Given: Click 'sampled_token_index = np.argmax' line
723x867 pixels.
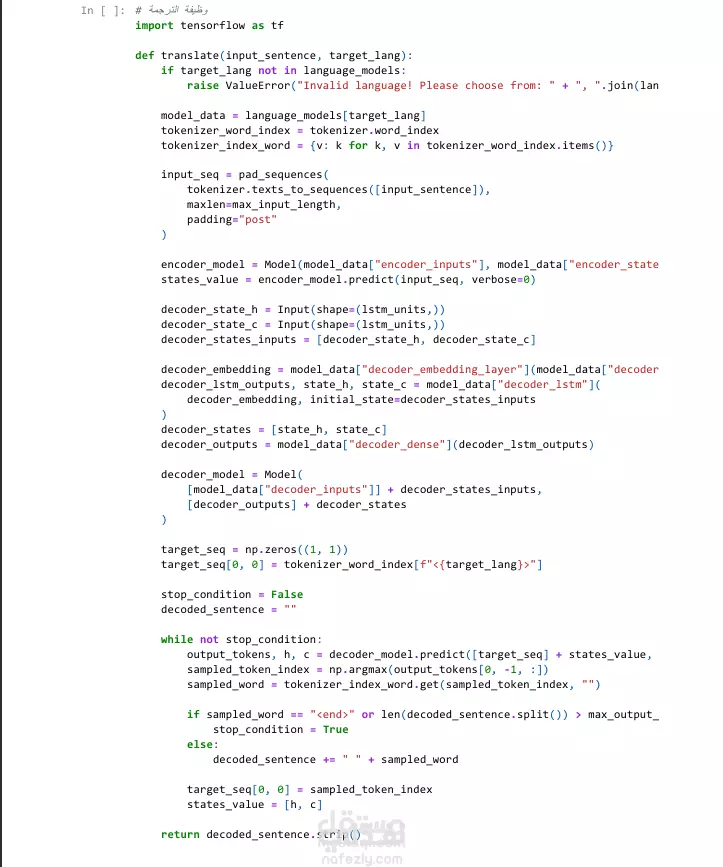Looking at the screenshot, I should (x=368, y=670).
